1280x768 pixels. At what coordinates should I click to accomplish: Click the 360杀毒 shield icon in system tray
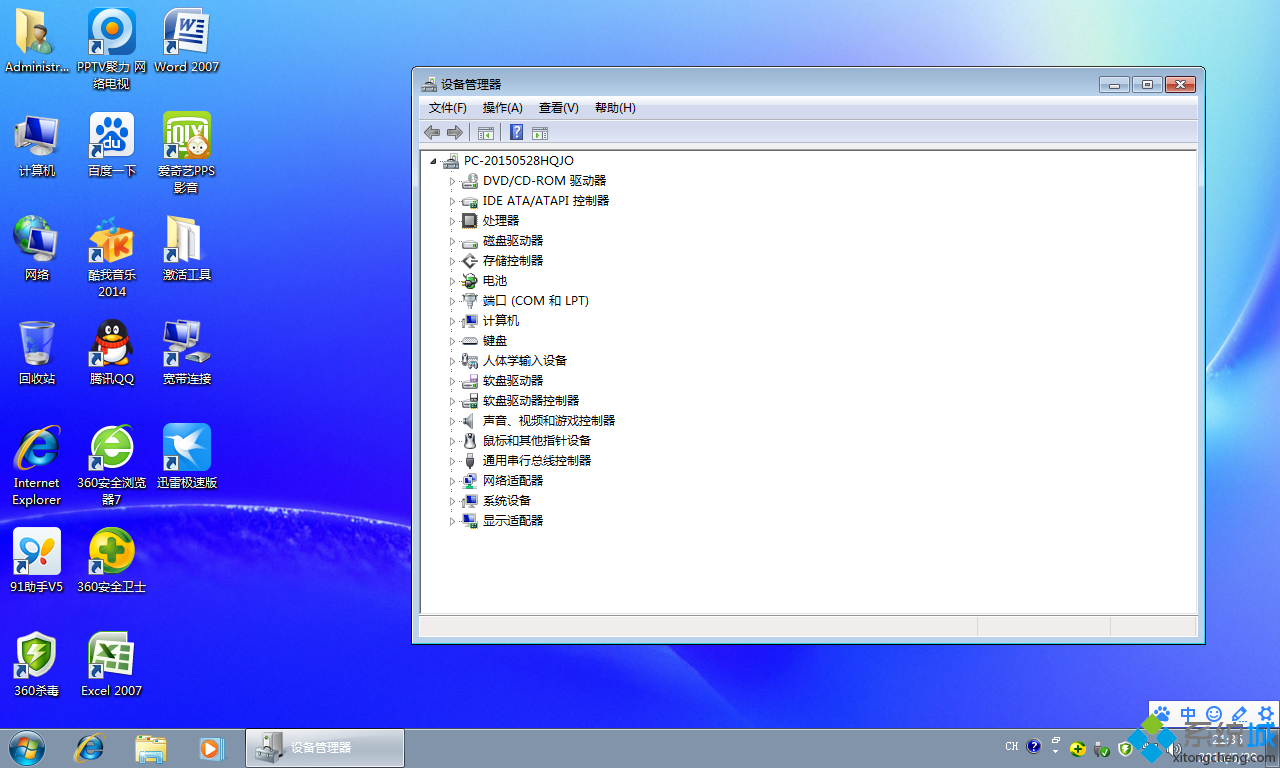[1124, 748]
